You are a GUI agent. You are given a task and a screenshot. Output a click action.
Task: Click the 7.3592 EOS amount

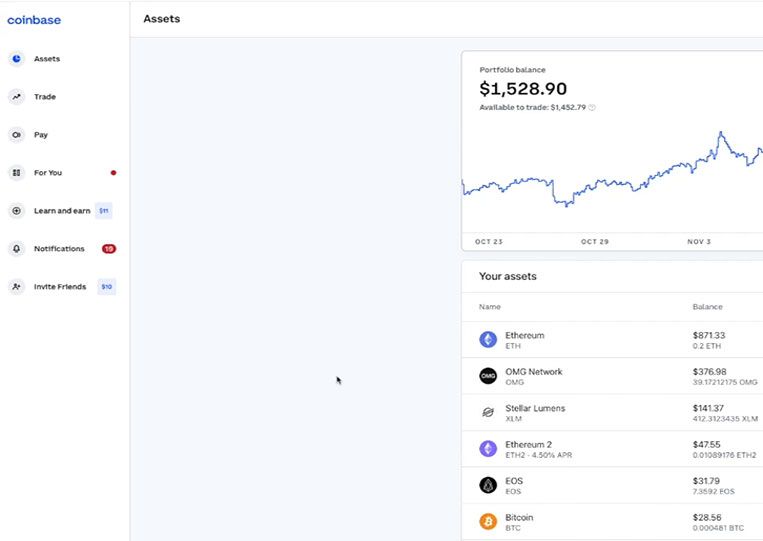714,492
